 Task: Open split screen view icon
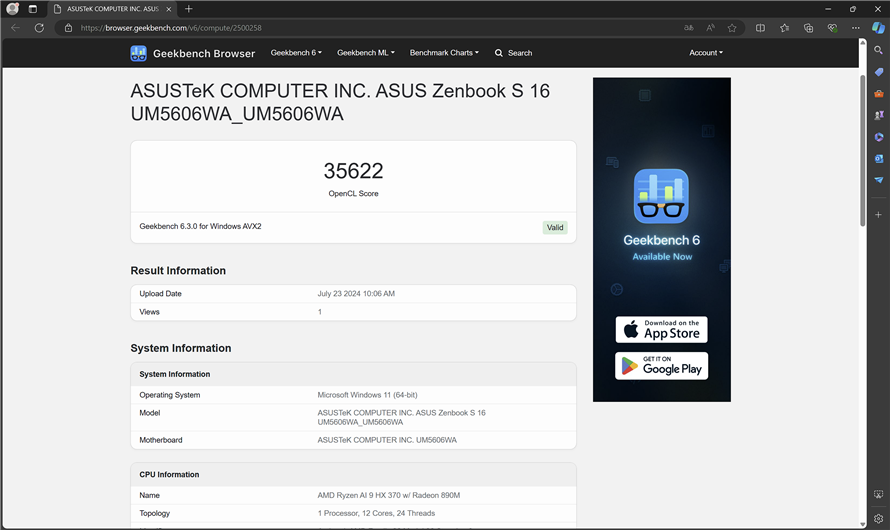760,28
